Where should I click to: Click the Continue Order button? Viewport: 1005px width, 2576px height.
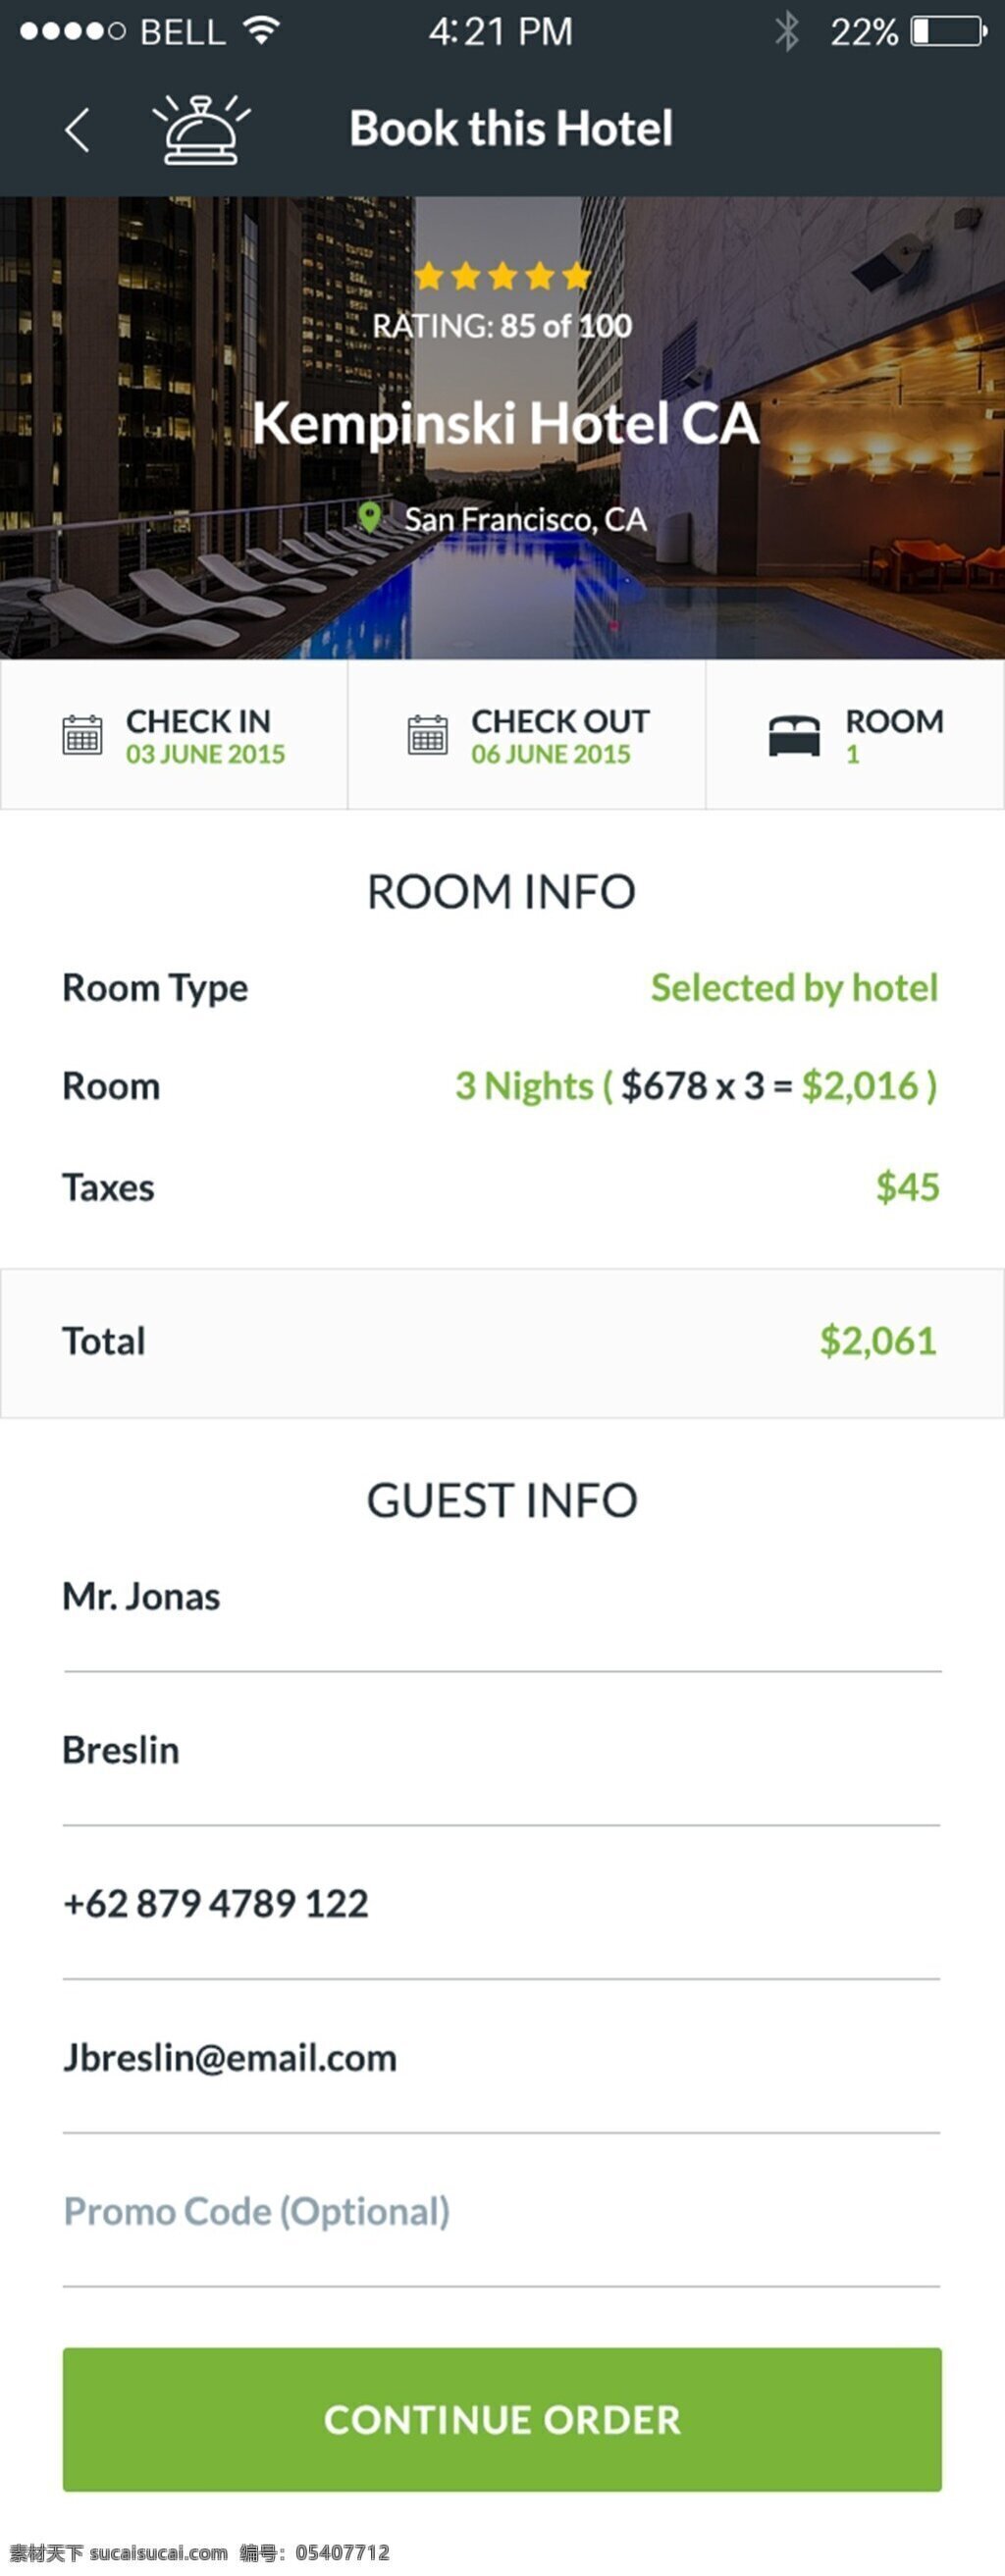coord(502,2419)
